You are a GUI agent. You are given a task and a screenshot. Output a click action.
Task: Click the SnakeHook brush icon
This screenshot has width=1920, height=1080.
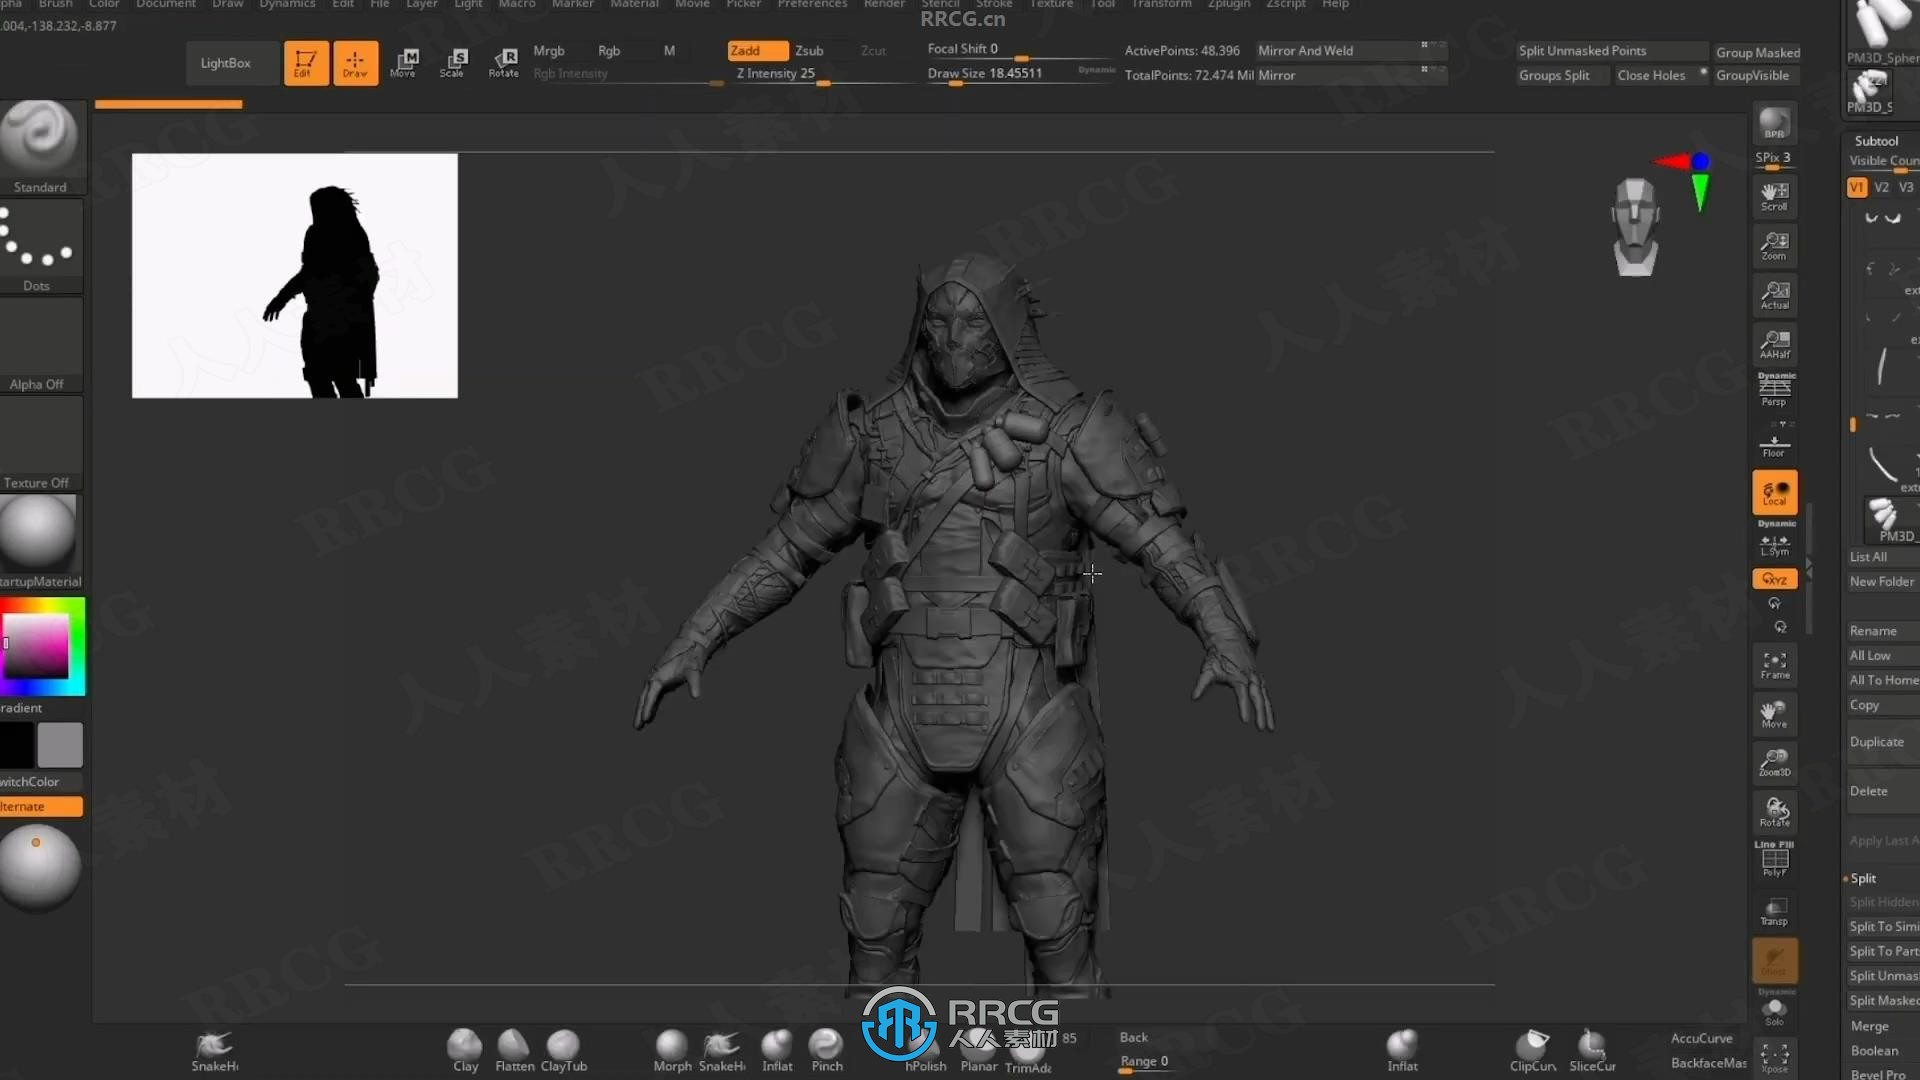click(x=215, y=1046)
